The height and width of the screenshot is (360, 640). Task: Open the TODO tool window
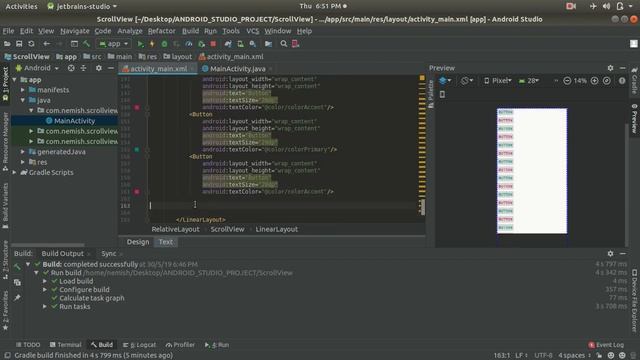[28, 345]
